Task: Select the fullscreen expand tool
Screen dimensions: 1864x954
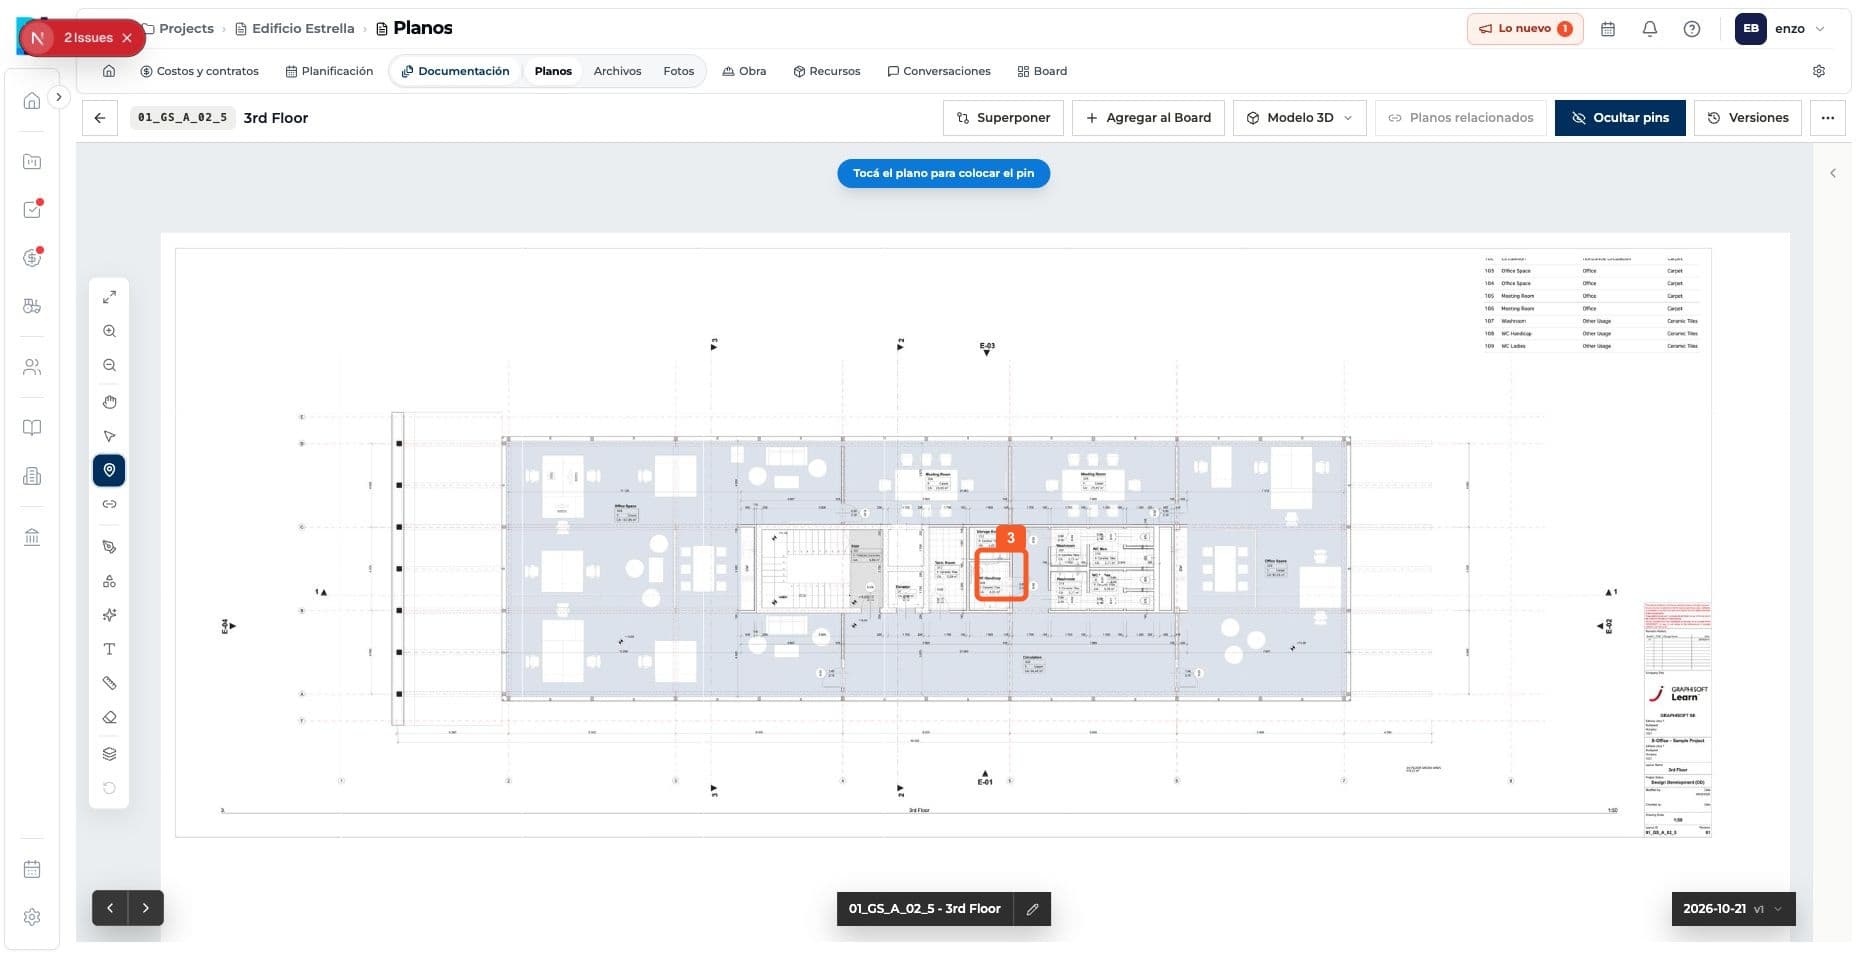Action: pyautogui.click(x=109, y=297)
